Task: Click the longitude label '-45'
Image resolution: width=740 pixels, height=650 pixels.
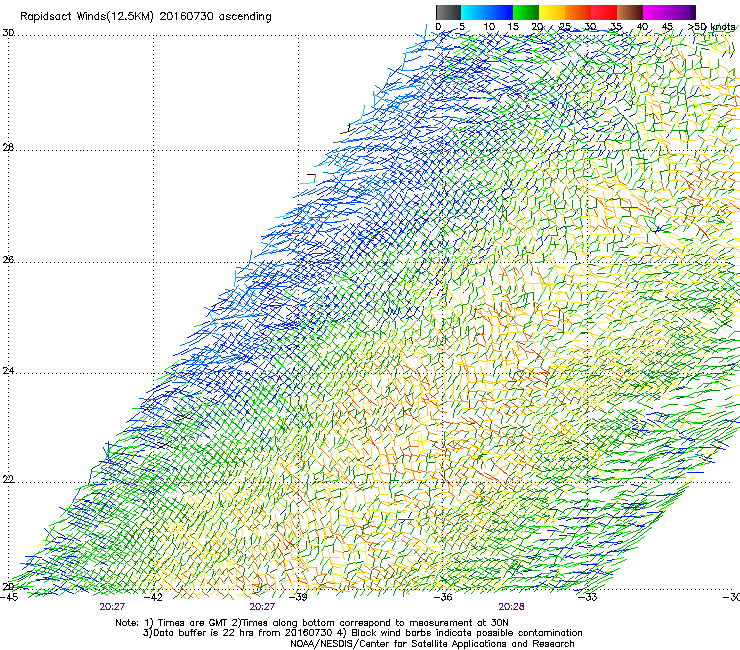Action: pos(9,597)
